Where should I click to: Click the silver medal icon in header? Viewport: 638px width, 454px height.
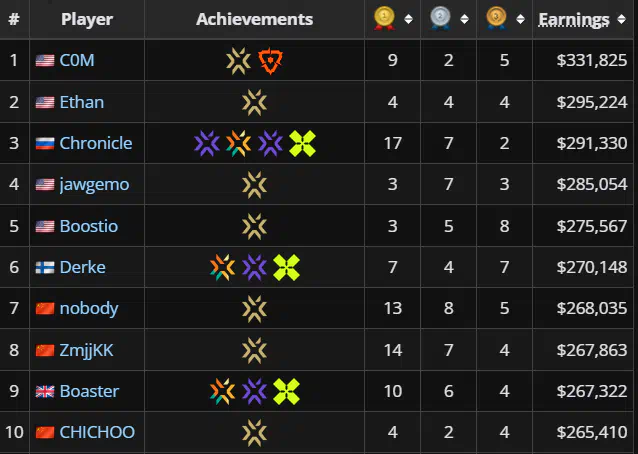coord(440,19)
